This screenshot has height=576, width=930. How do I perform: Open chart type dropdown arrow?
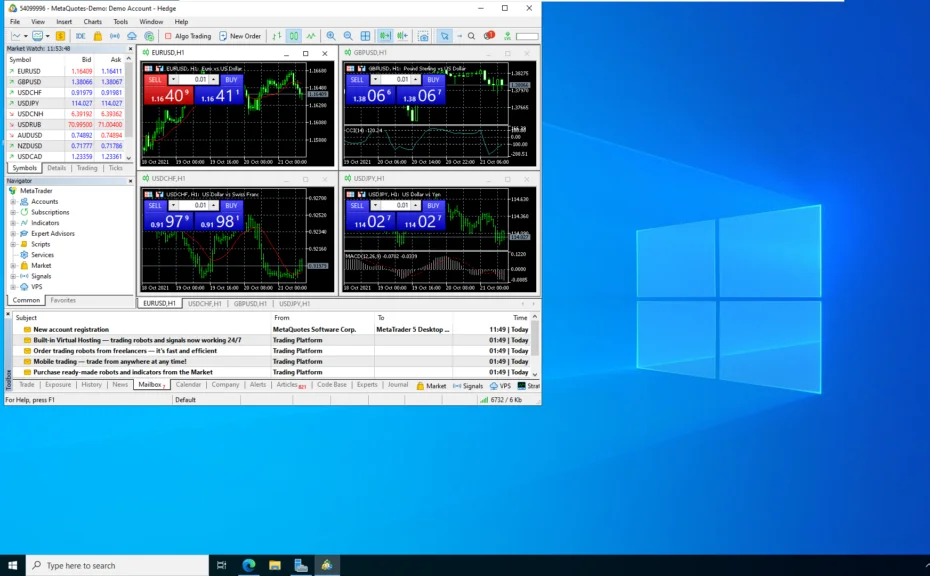click(x=26, y=36)
